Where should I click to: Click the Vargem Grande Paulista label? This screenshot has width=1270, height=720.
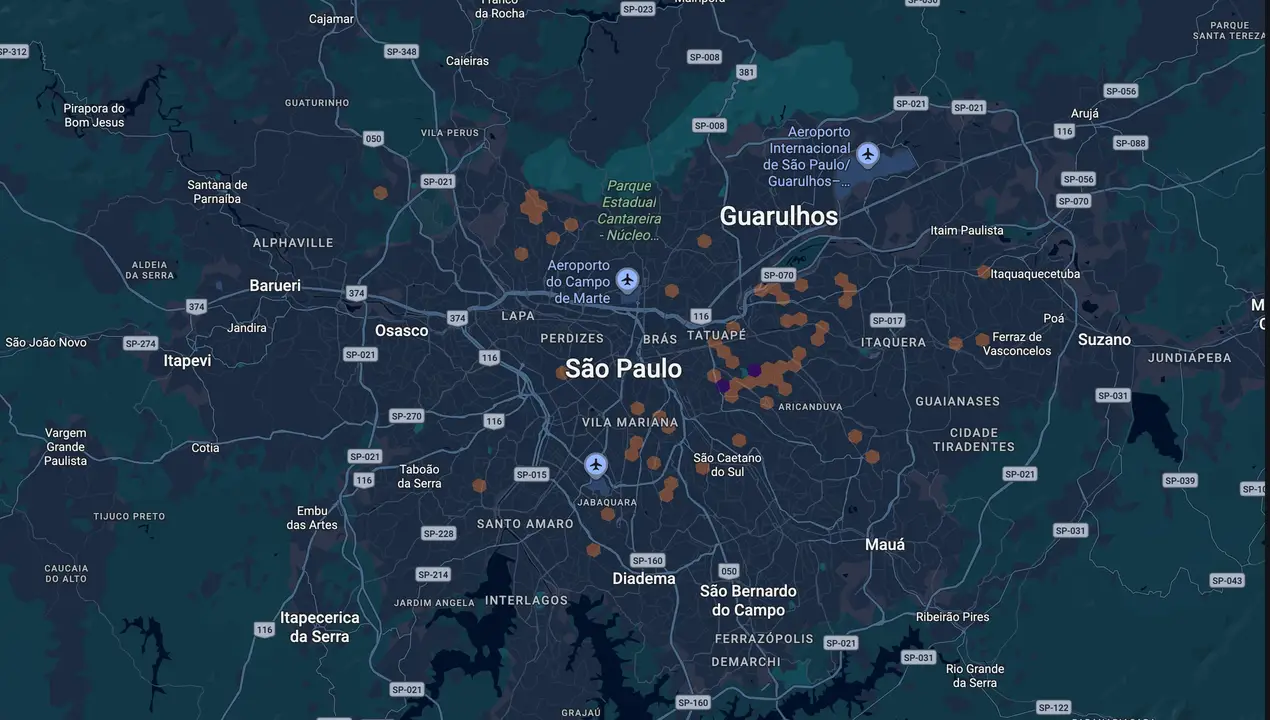pos(65,447)
